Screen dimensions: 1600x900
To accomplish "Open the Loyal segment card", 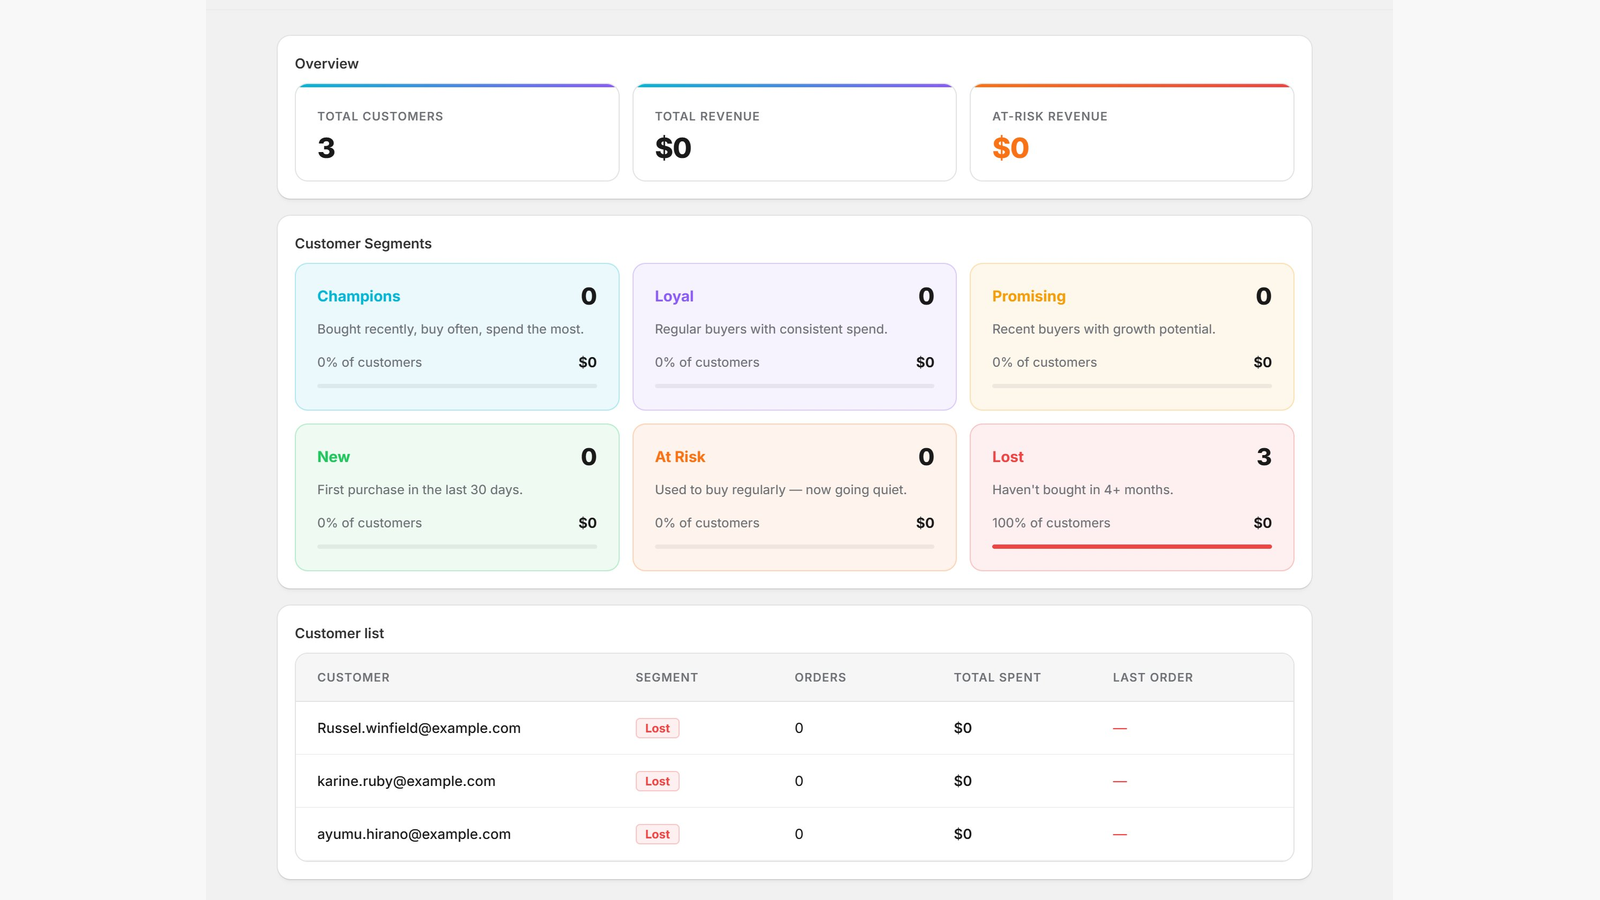I will coord(794,337).
